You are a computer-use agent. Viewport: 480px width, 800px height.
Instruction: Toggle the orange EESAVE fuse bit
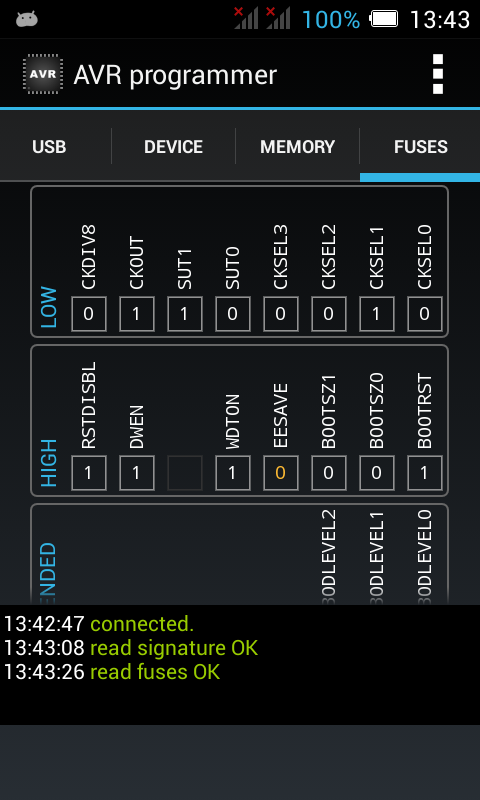281,473
